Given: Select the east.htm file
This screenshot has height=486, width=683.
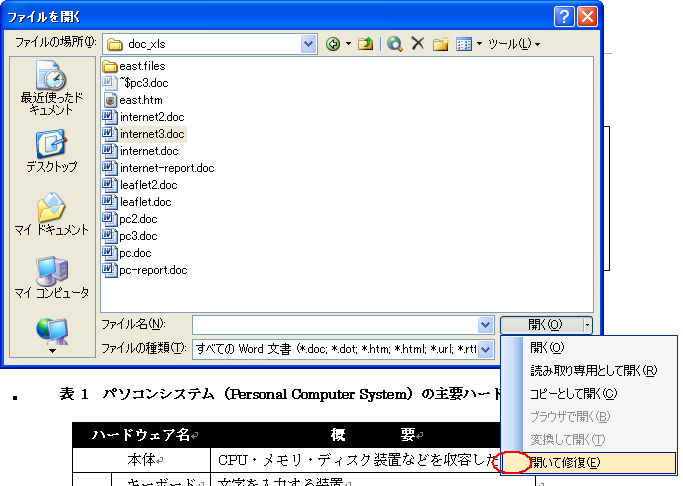Looking at the screenshot, I should [133, 100].
